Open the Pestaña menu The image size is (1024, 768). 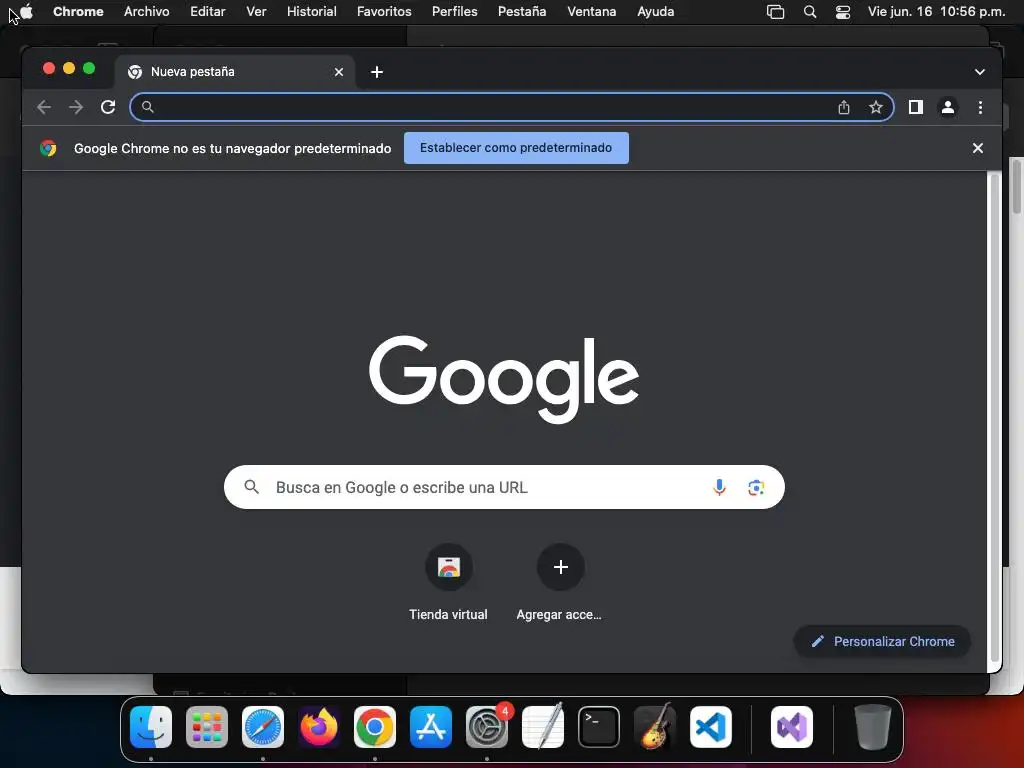tap(522, 12)
